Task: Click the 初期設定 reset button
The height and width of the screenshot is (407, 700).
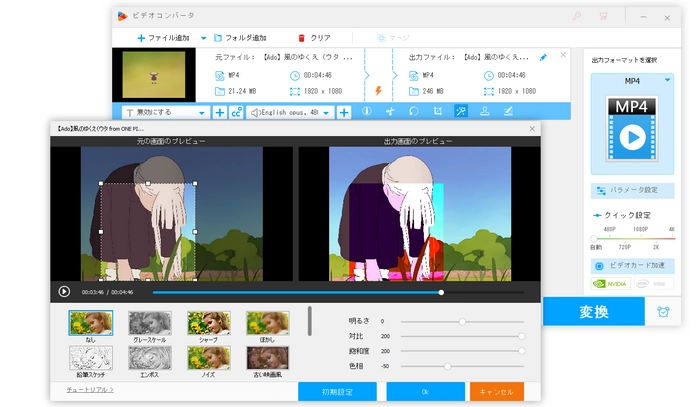Action: 338,391
